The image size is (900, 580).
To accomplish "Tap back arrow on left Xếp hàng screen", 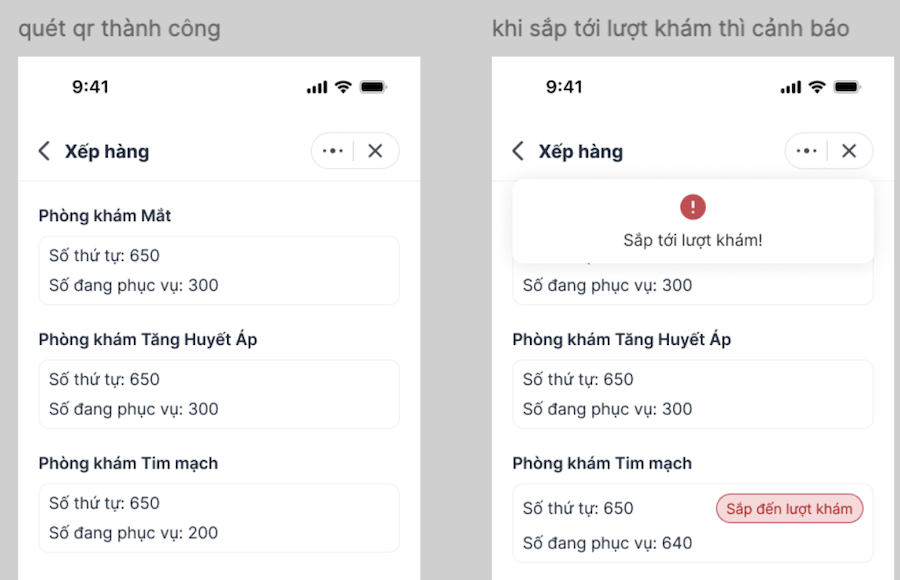I will click(x=44, y=151).
